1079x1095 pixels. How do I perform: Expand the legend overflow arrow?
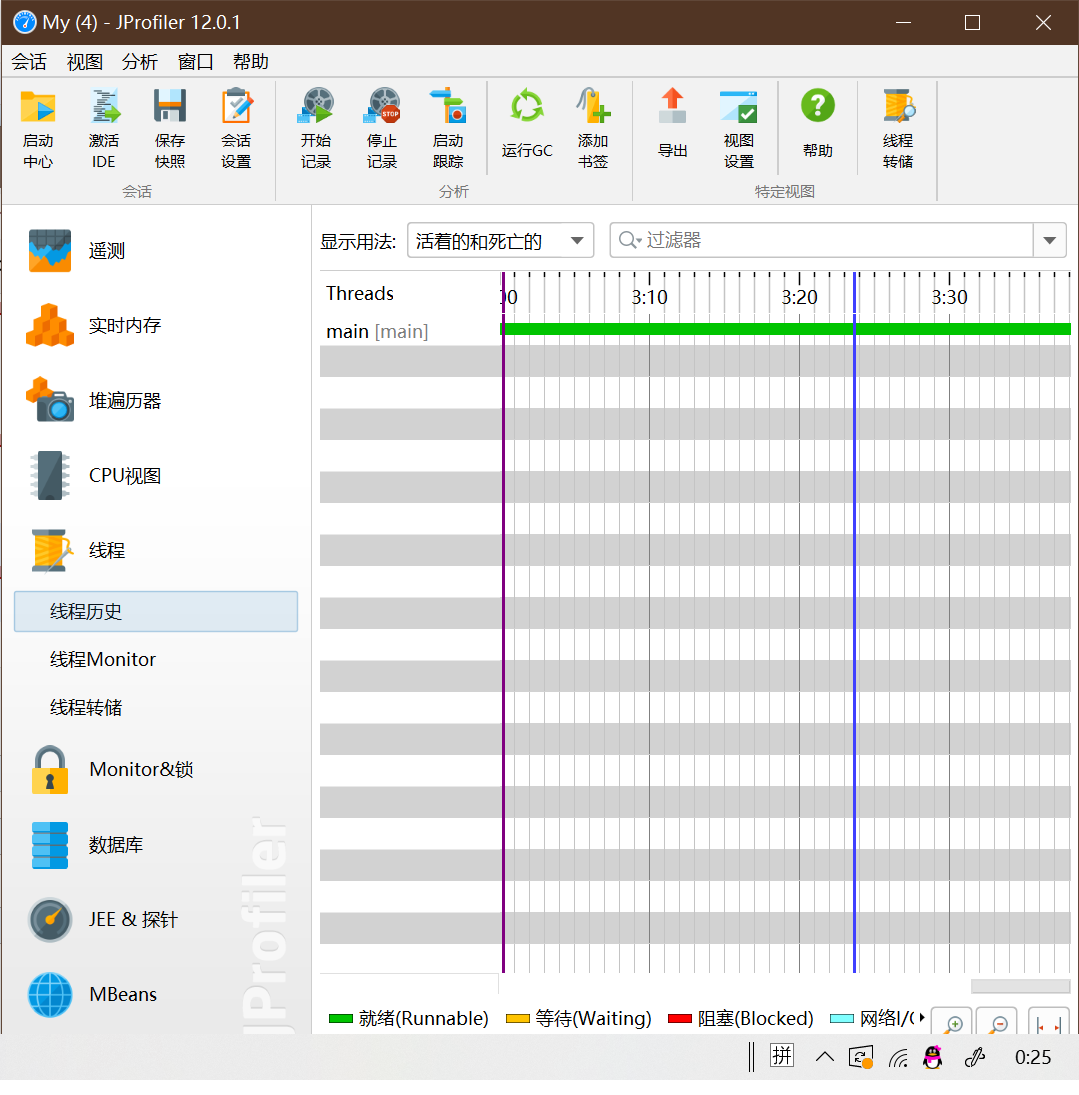point(922,1017)
